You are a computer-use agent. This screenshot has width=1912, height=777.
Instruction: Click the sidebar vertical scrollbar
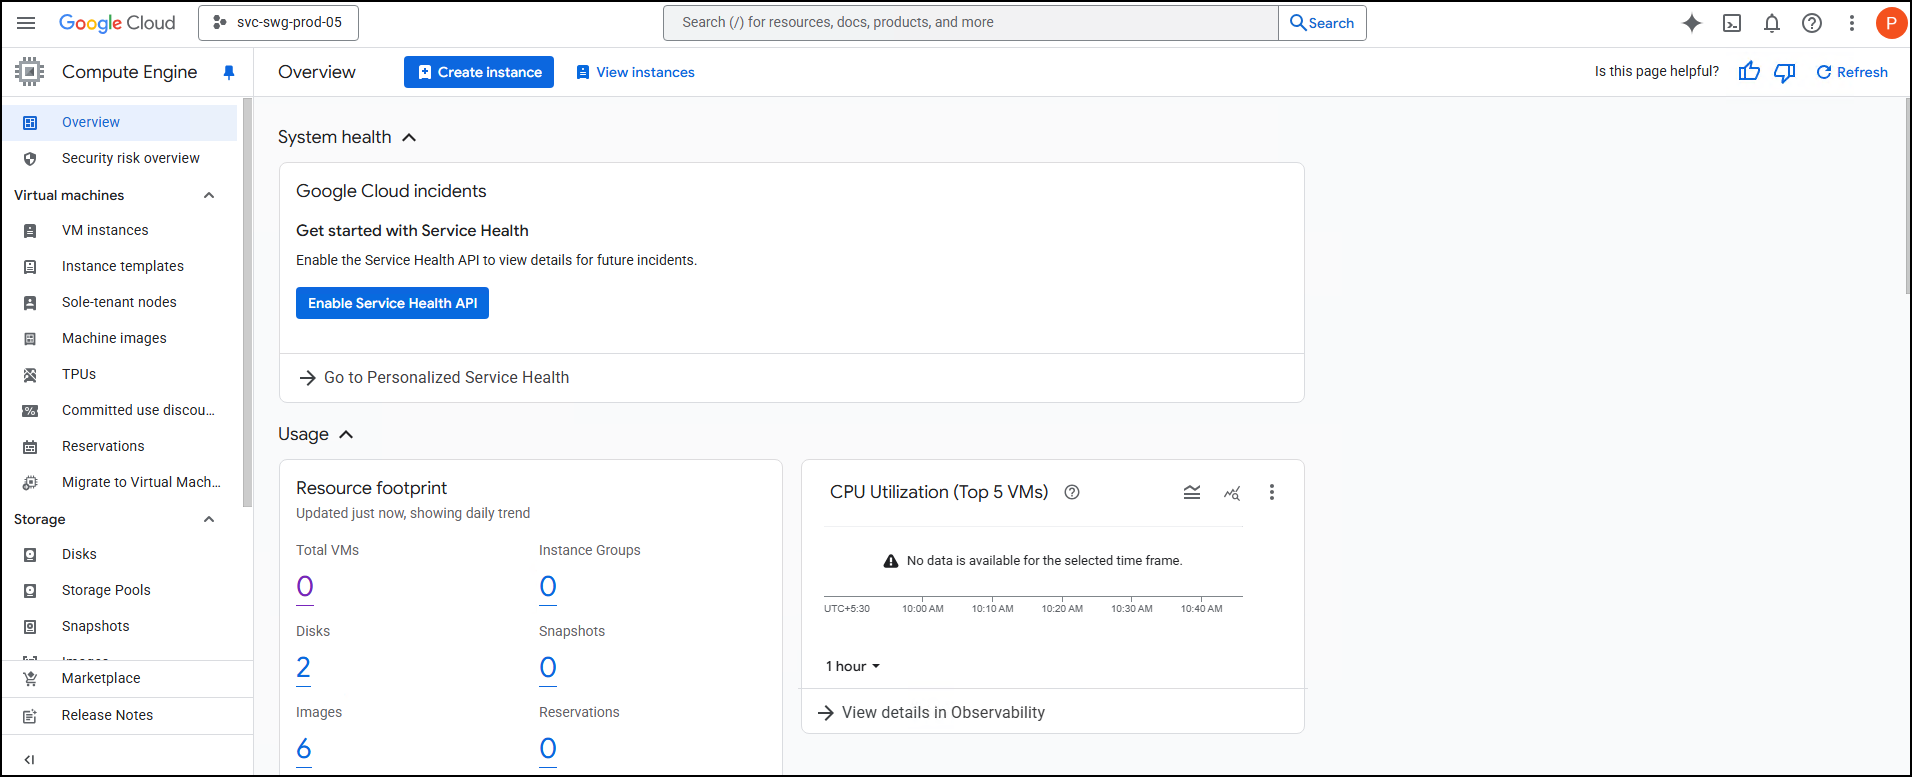click(x=247, y=302)
